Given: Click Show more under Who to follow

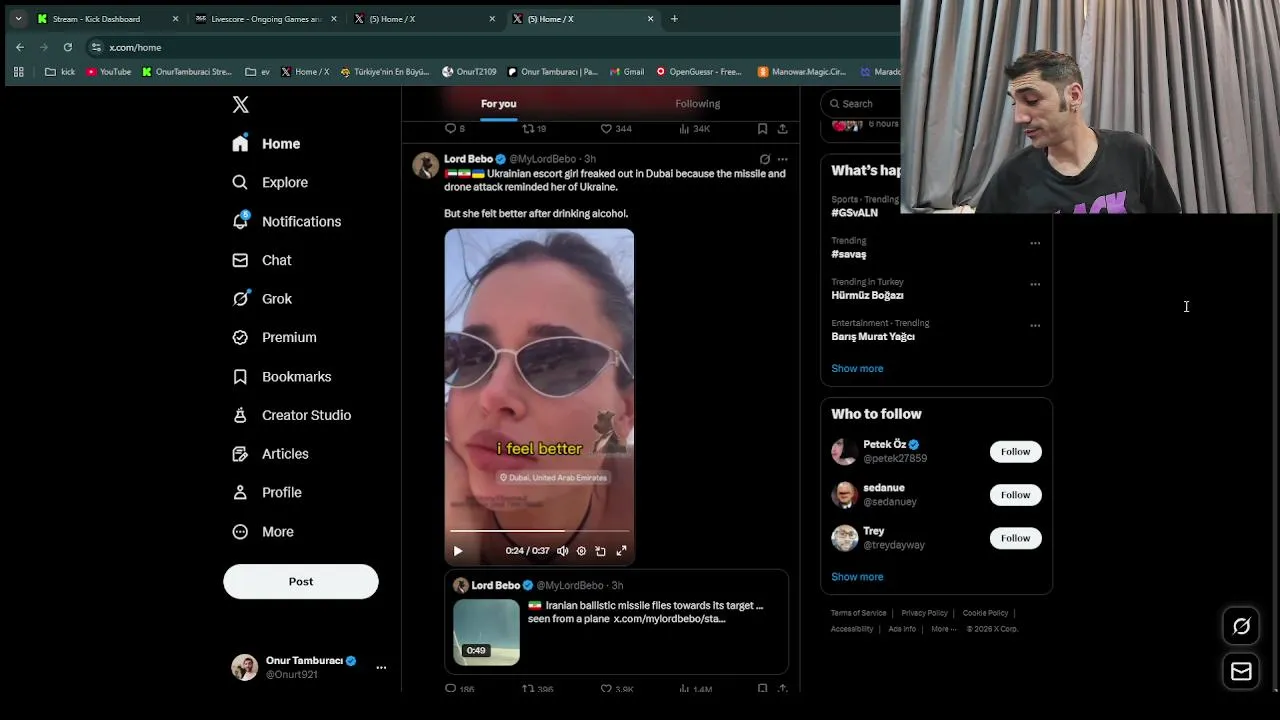Looking at the screenshot, I should (x=857, y=577).
